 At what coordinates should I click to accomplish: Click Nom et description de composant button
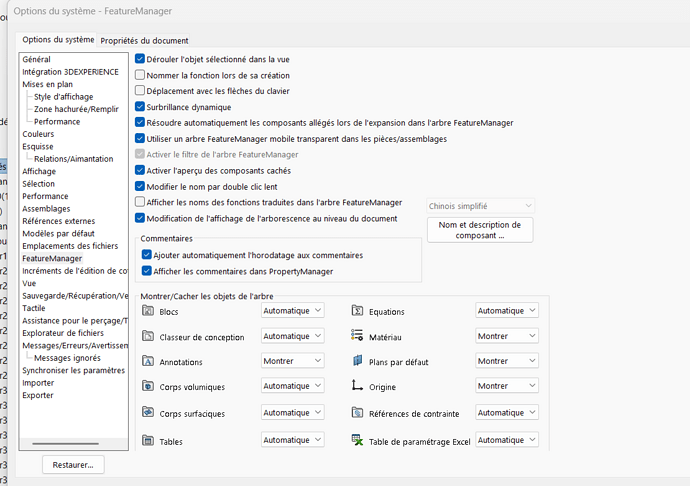(480, 230)
